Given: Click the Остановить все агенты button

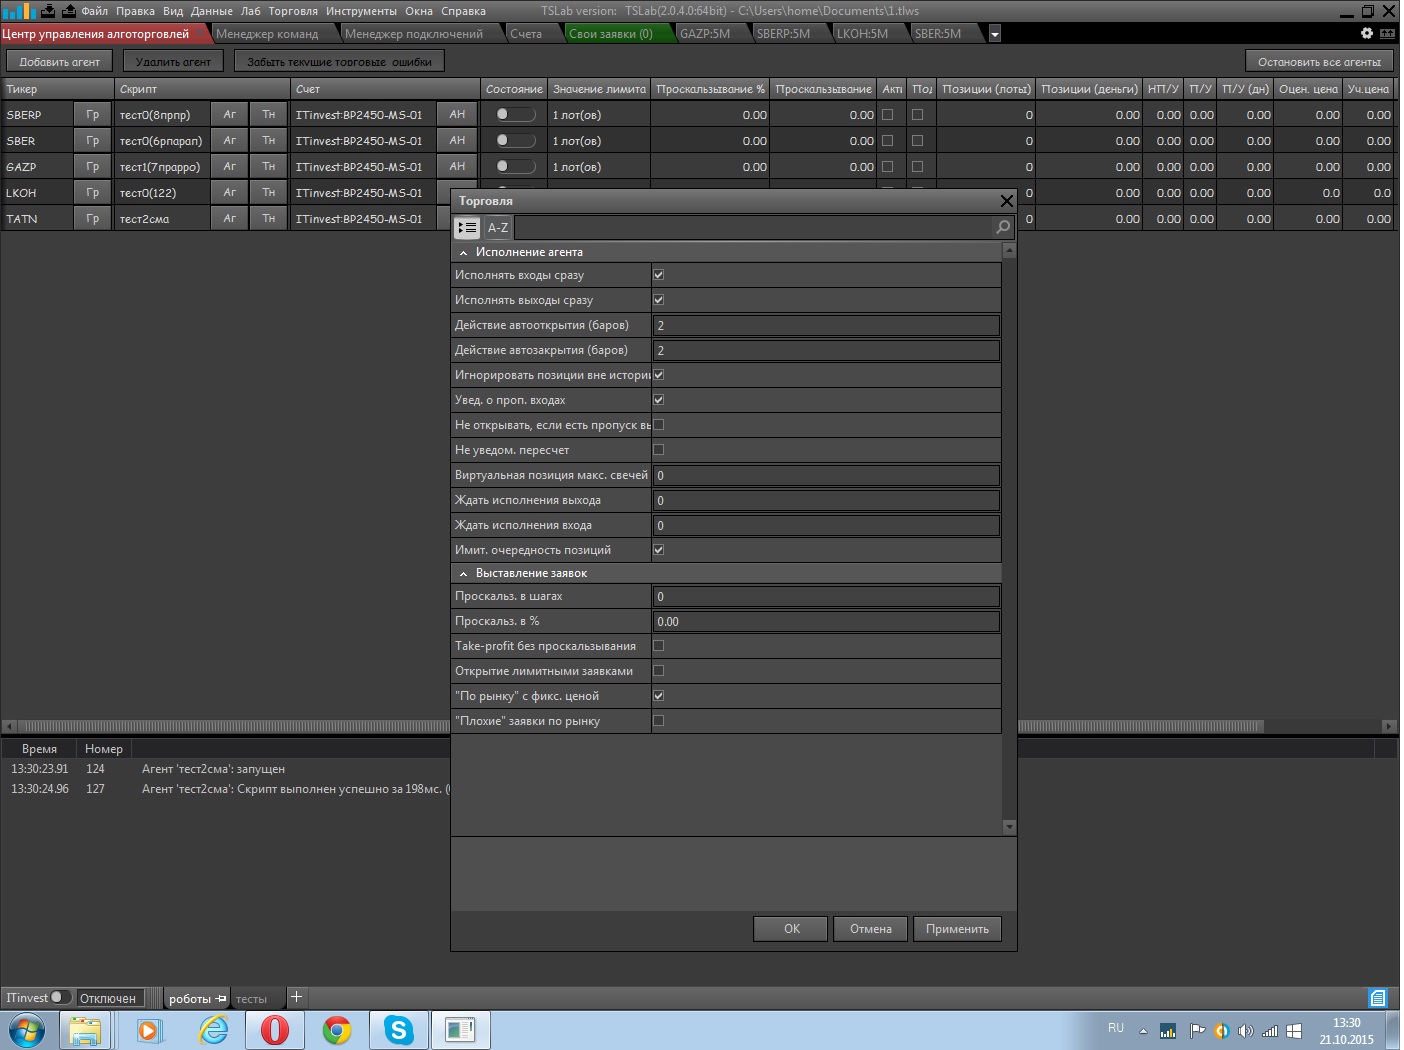Looking at the screenshot, I should (1319, 61).
